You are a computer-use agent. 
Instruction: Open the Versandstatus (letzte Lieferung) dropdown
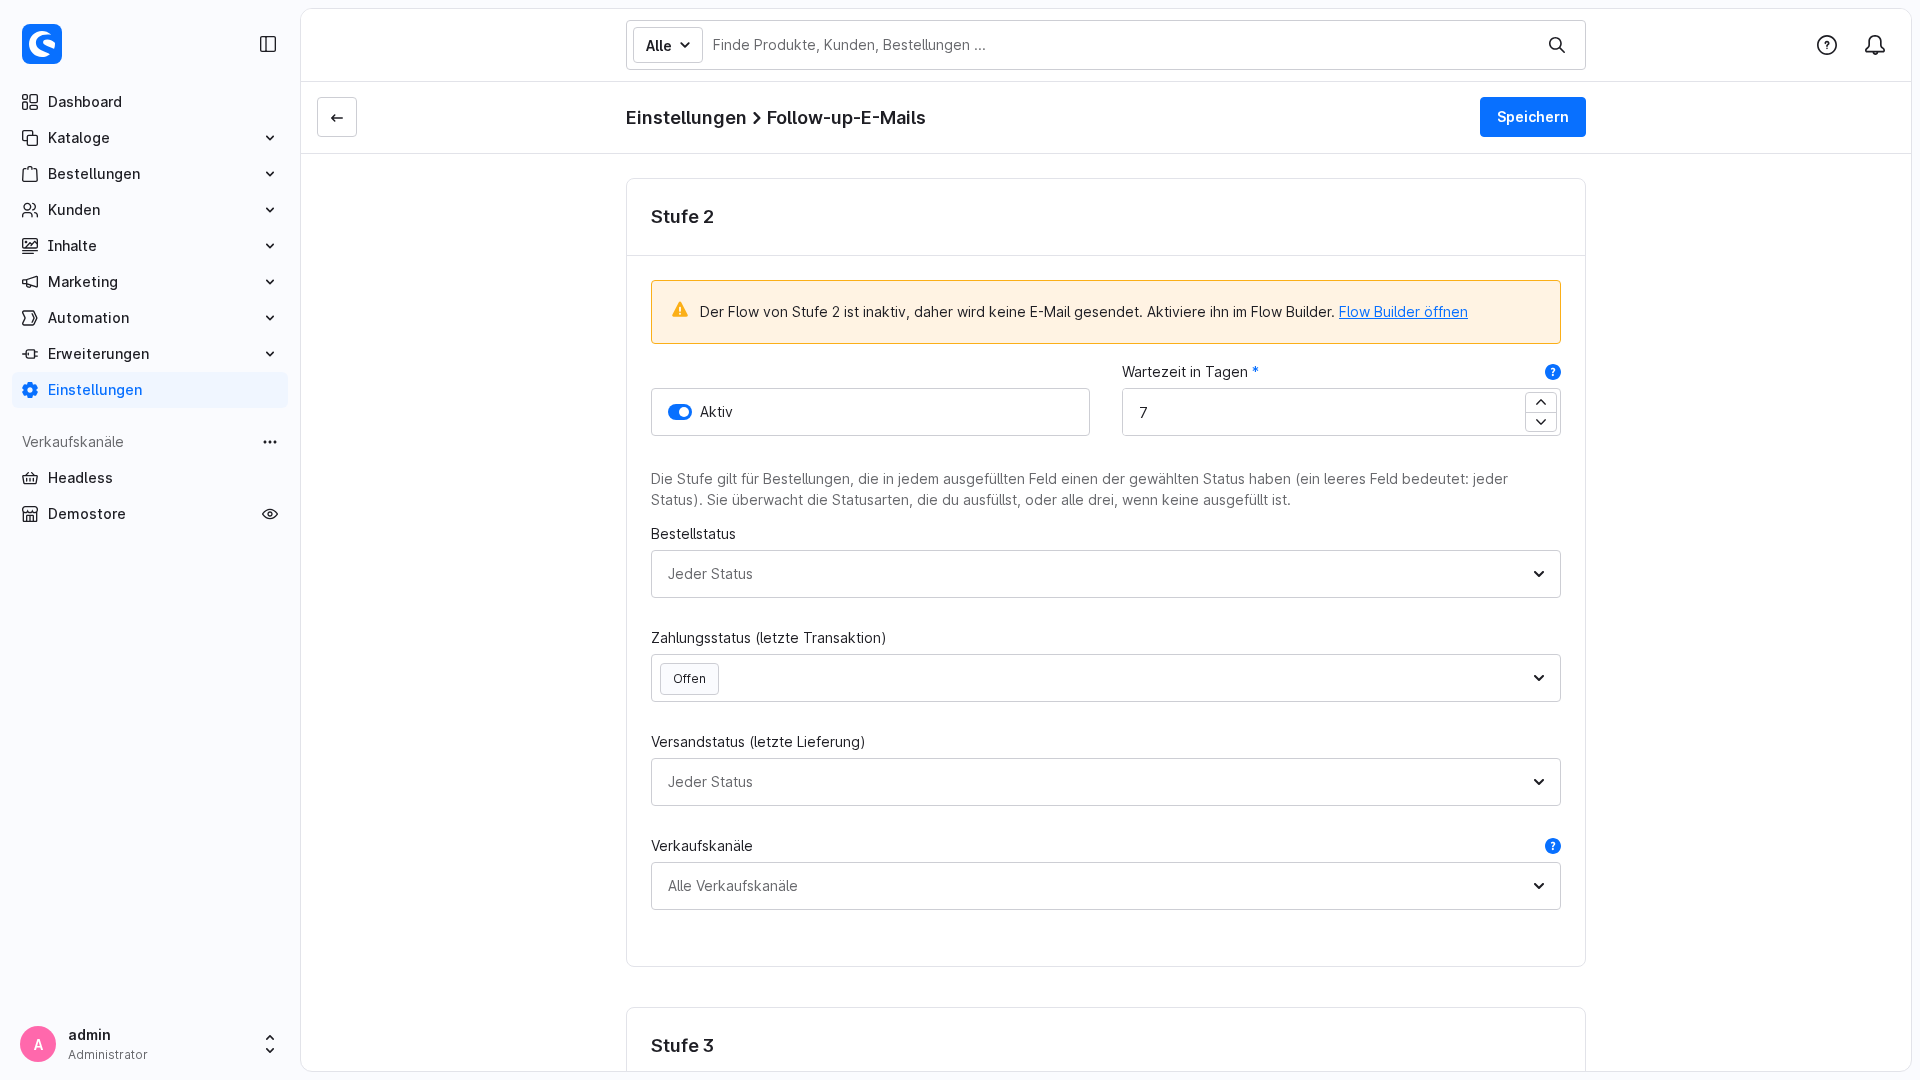(x=1105, y=782)
